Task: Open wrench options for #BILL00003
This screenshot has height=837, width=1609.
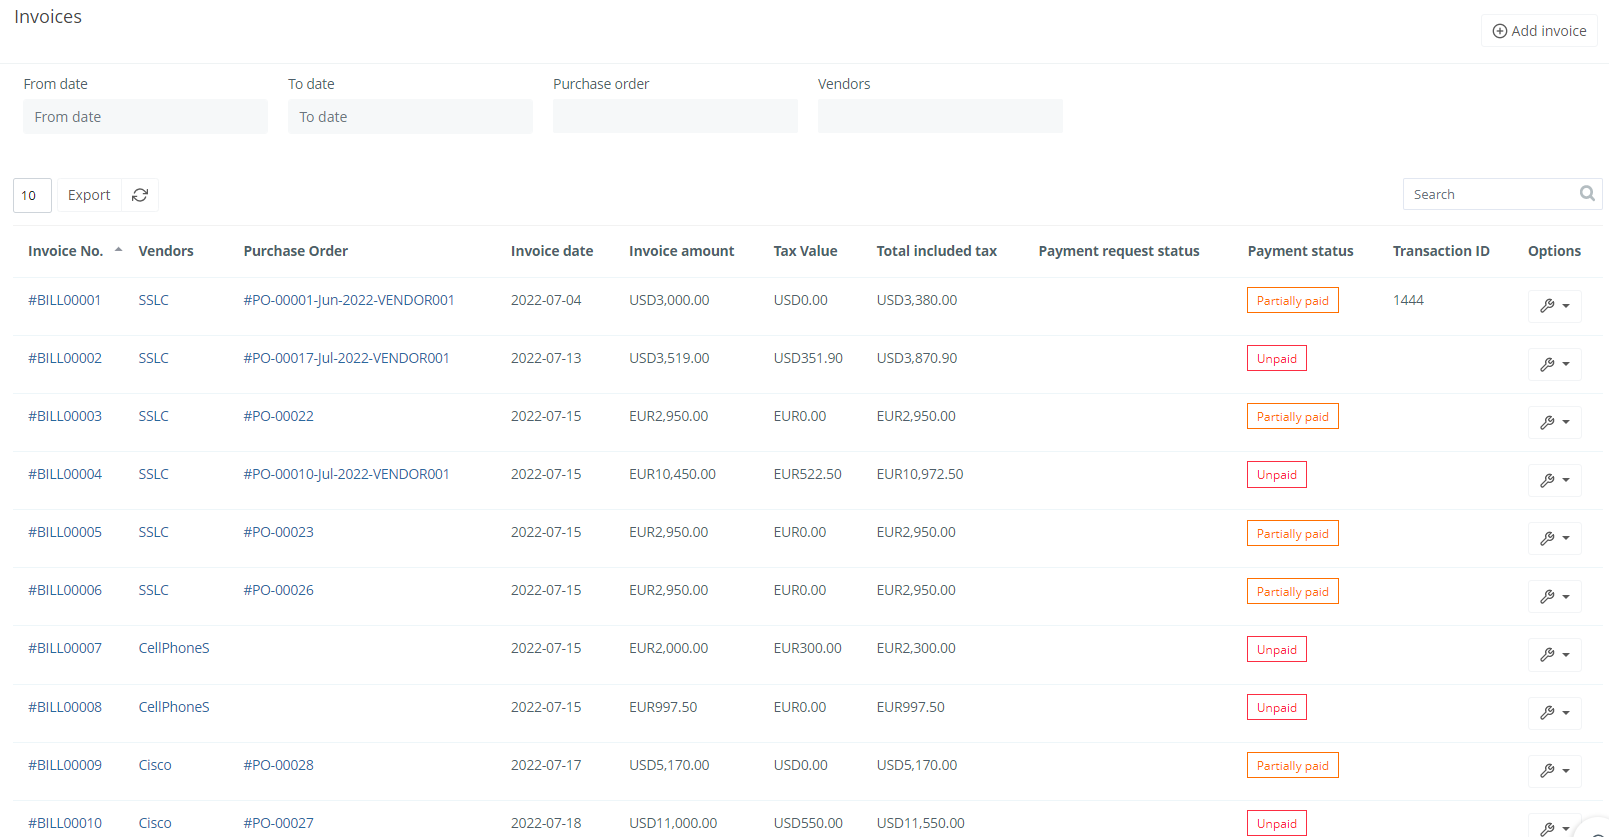Action: (x=1554, y=422)
